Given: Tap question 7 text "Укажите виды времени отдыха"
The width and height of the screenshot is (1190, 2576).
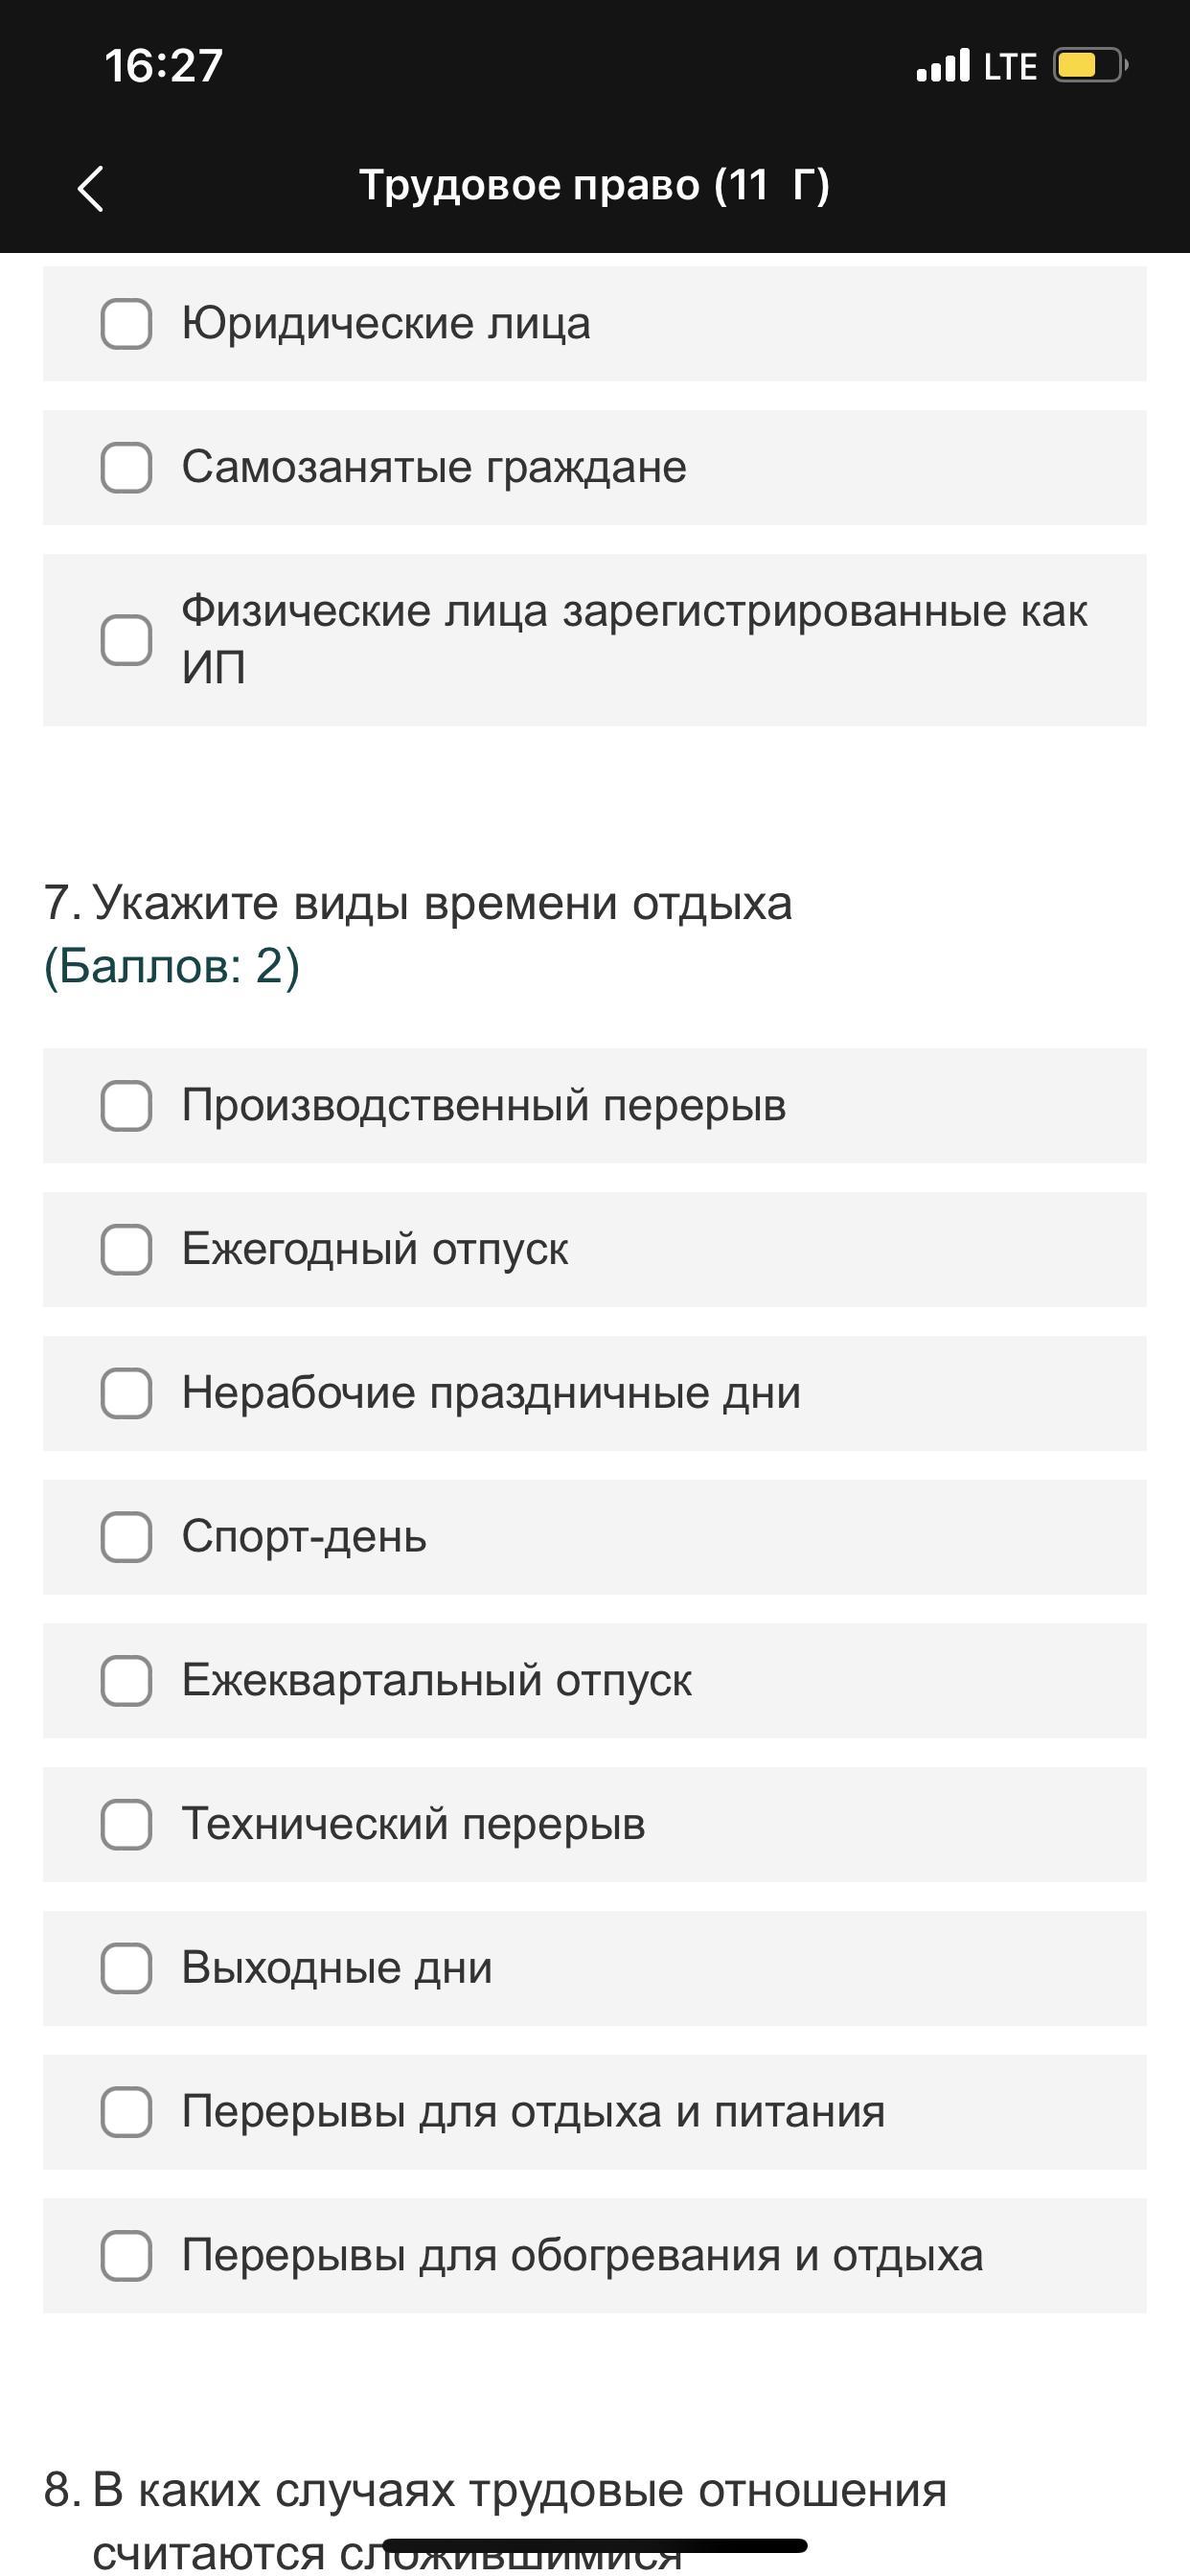Looking at the screenshot, I should (441, 903).
